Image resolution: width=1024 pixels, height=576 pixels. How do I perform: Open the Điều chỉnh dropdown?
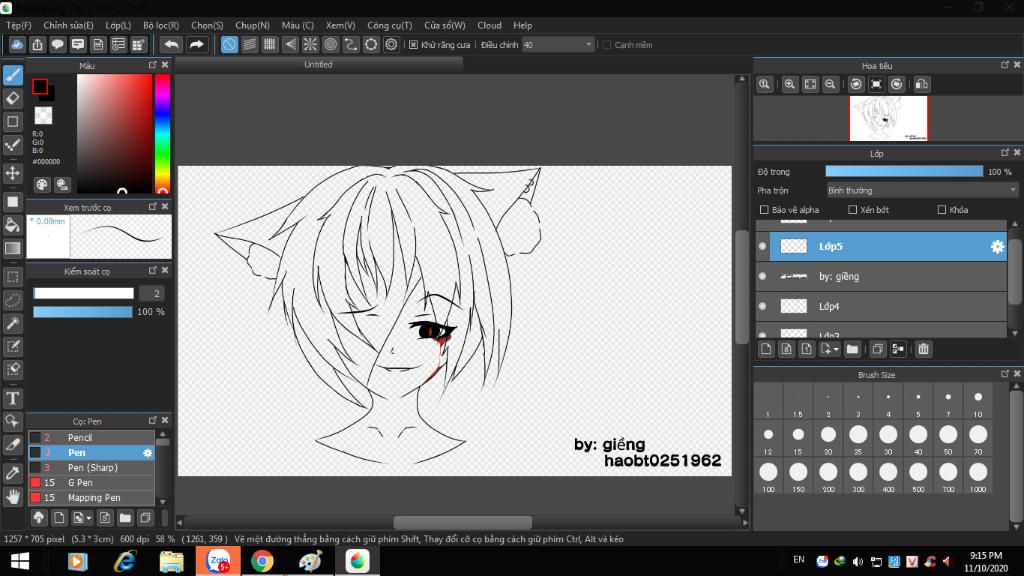click(558, 45)
